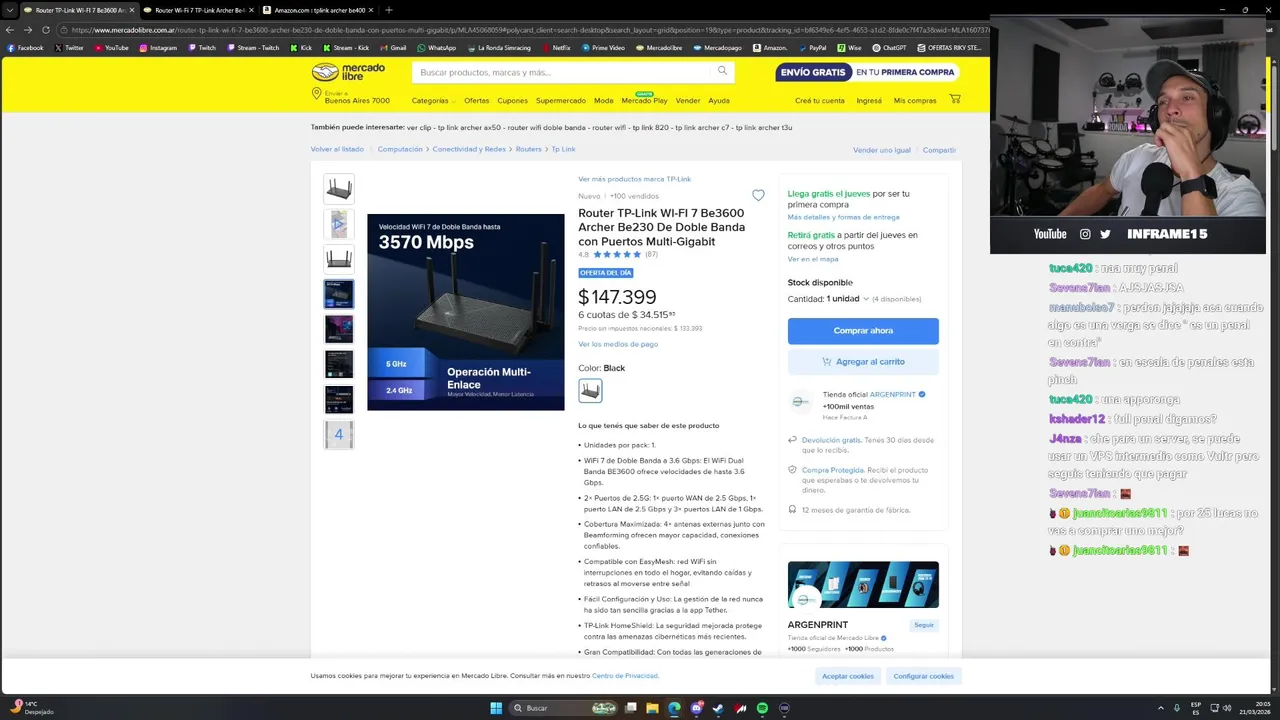Open the PayPal bookmark
The height and width of the screenshot is (720, 1280).
coord(812,47)
